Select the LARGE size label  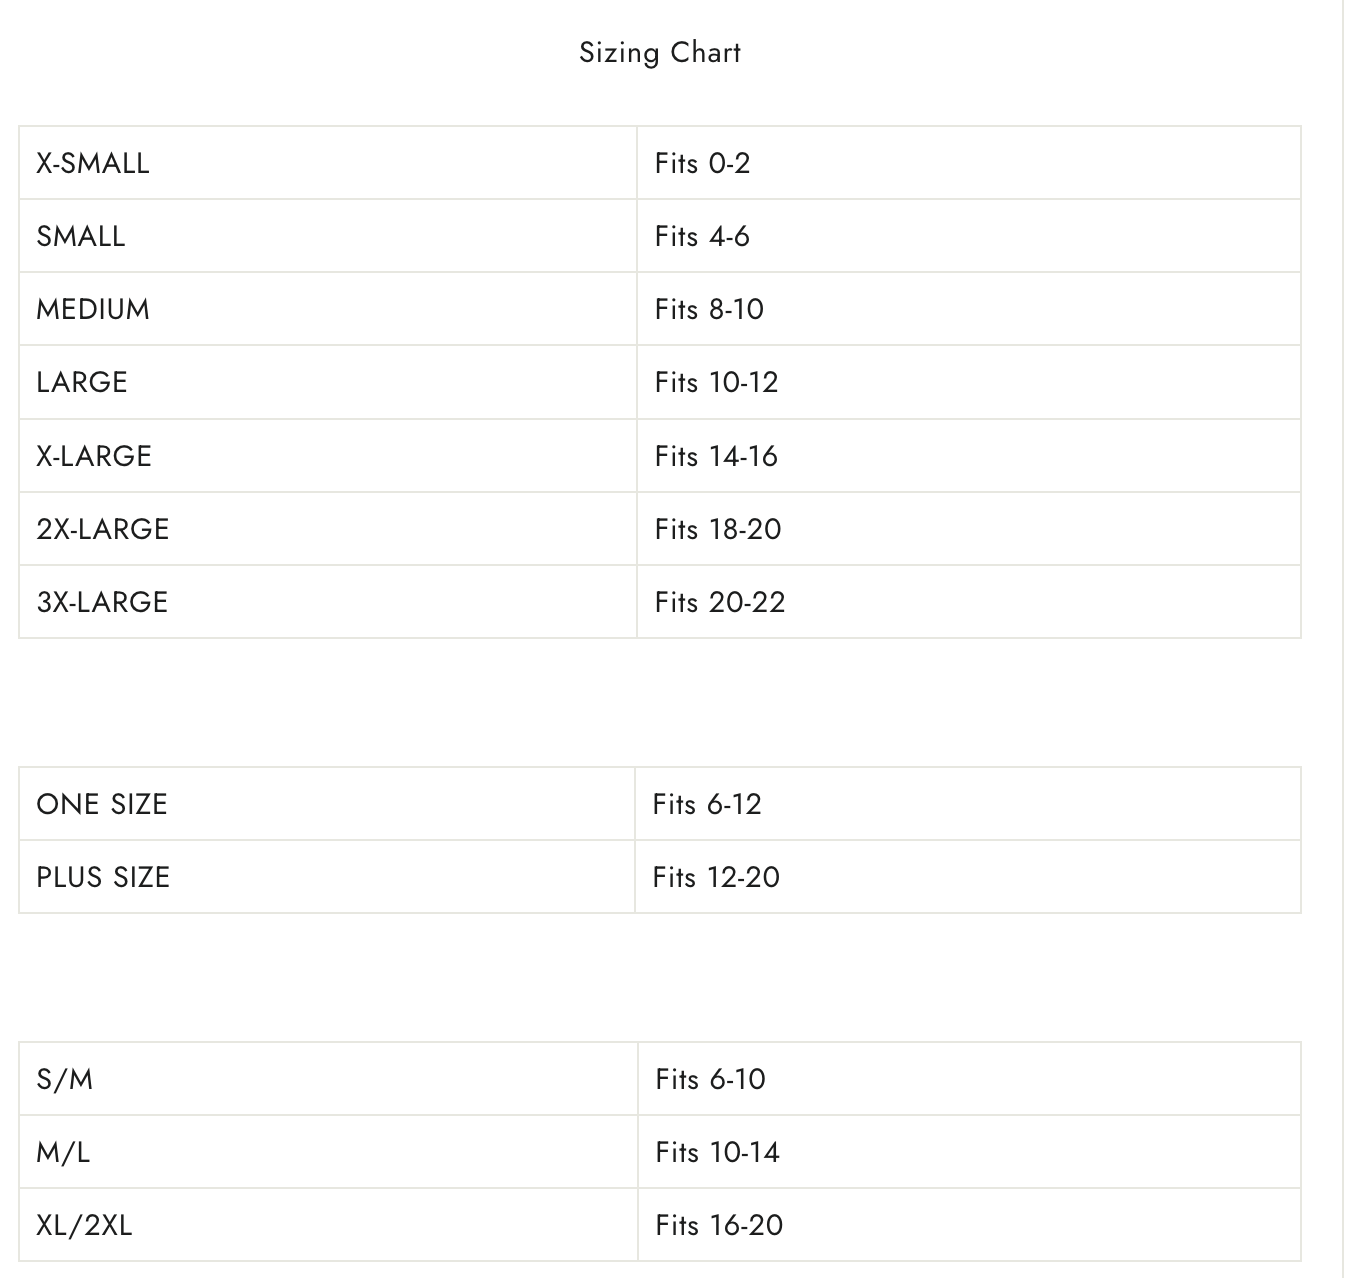click(82, 382)
